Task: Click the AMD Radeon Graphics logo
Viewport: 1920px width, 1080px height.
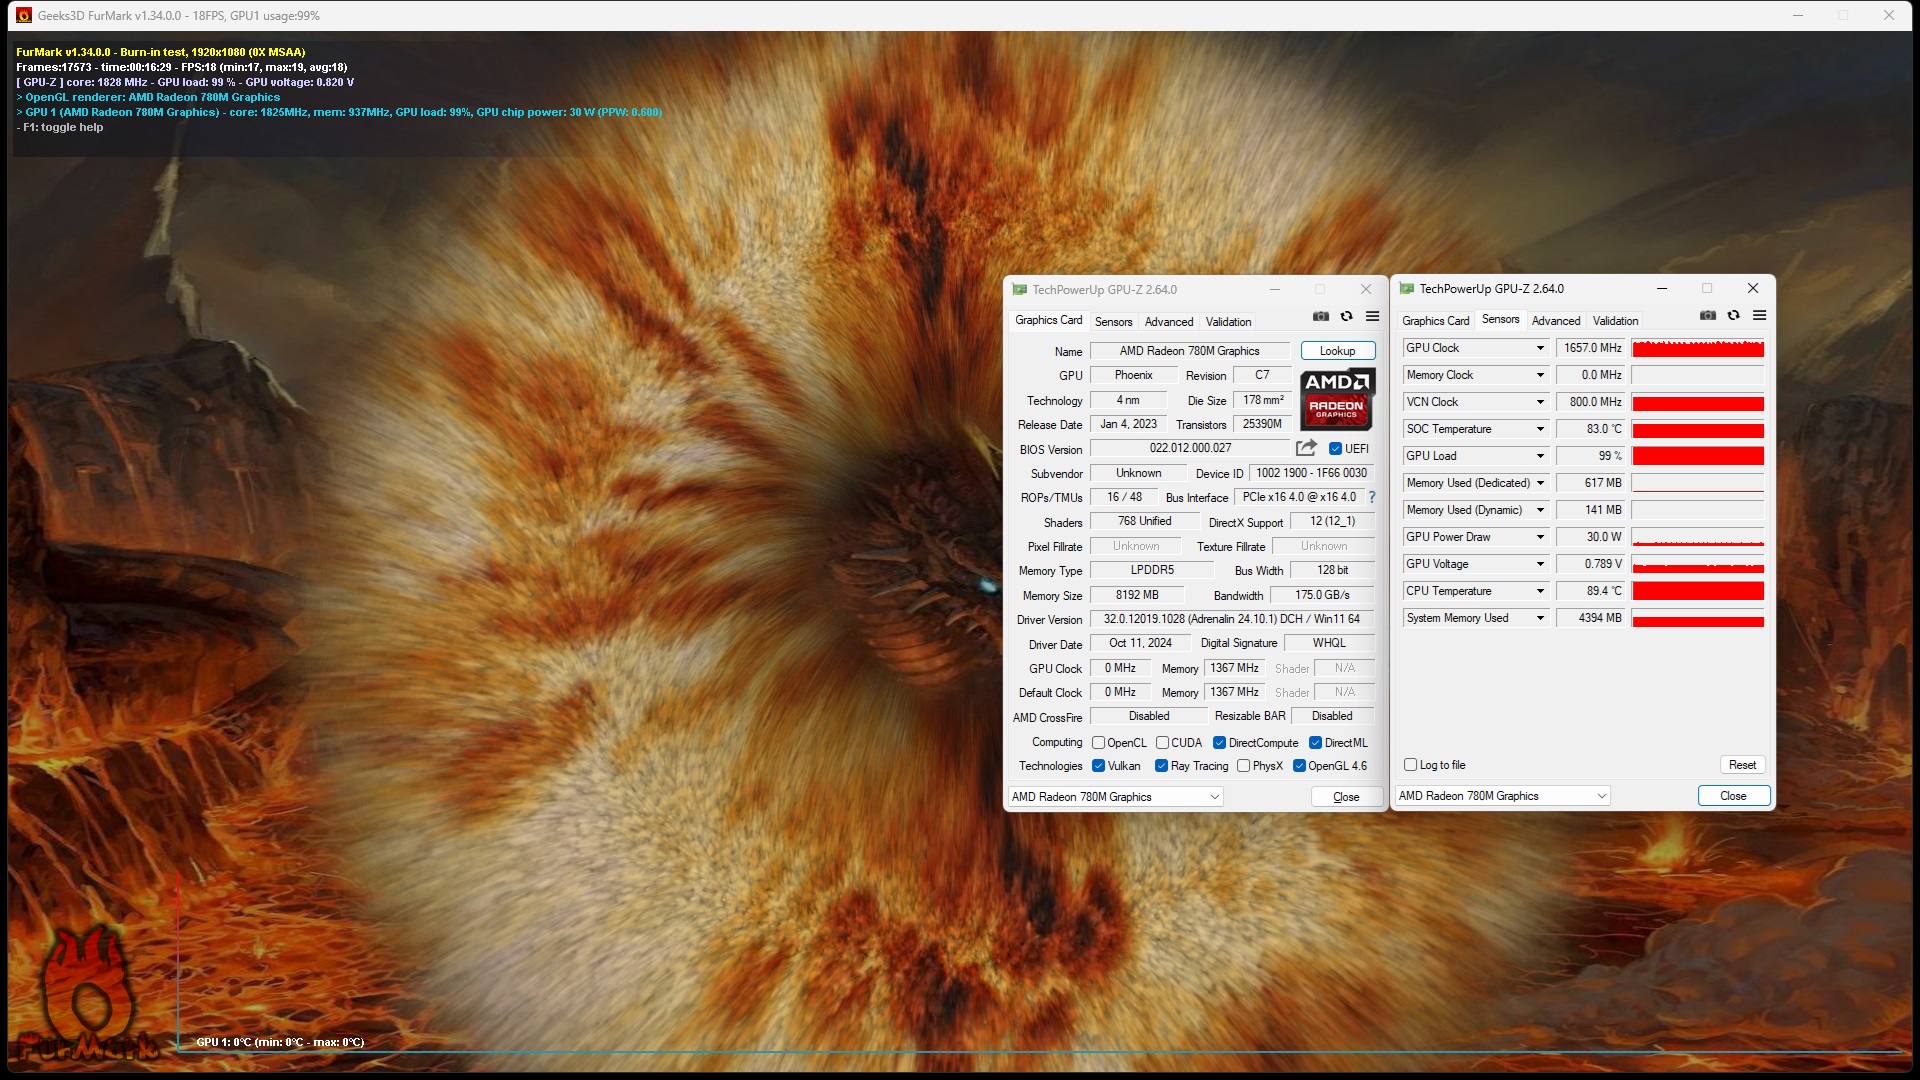Action: [1338, 398]
